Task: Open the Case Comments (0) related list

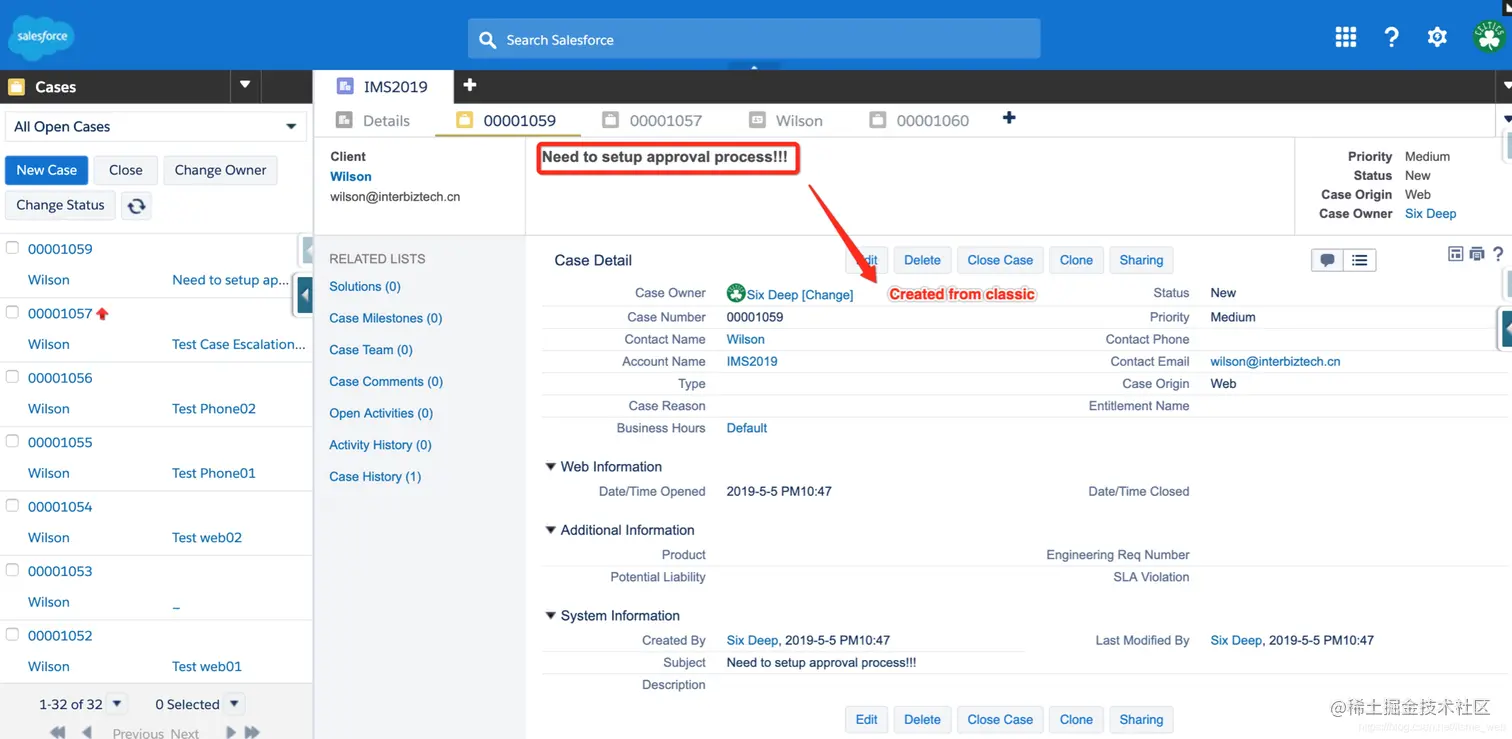Action: pyautogui.click(x=386, y=381)
